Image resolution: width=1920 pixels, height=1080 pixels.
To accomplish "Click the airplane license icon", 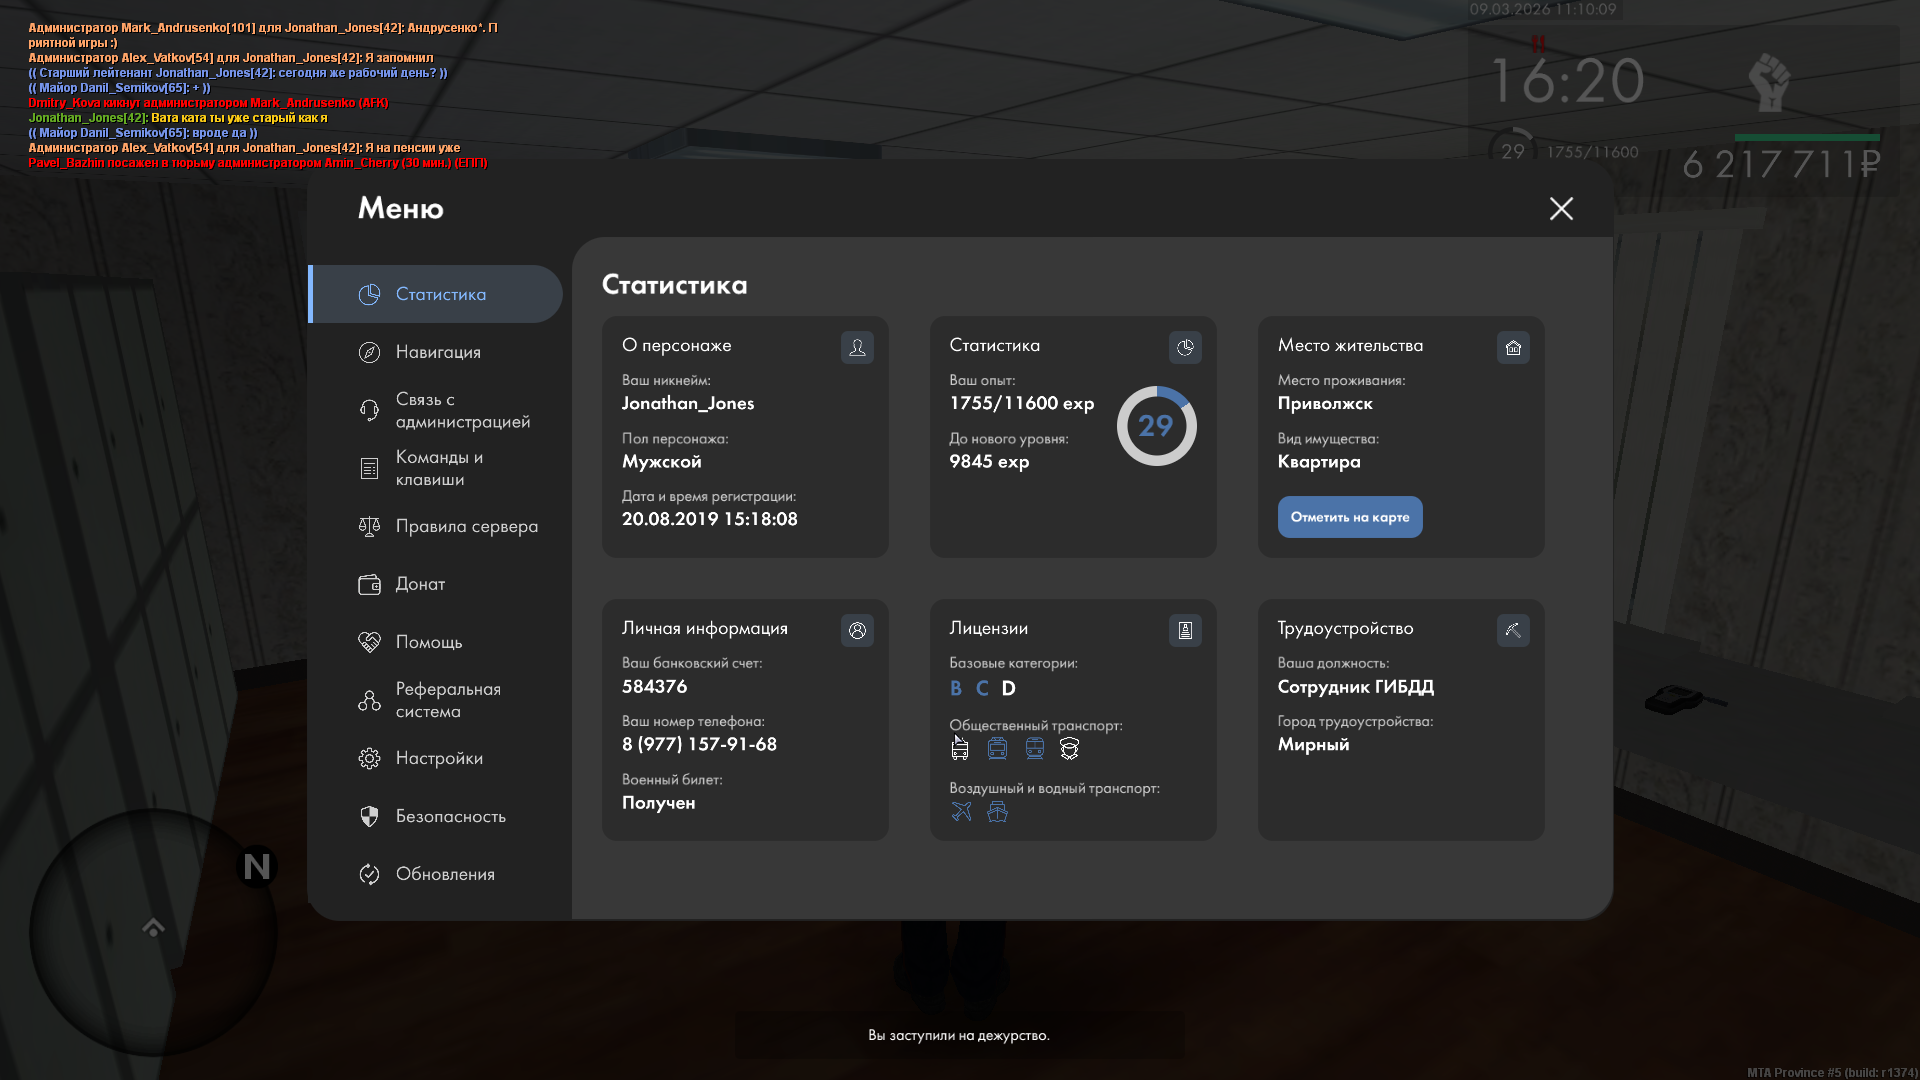I will click(961, 811).
